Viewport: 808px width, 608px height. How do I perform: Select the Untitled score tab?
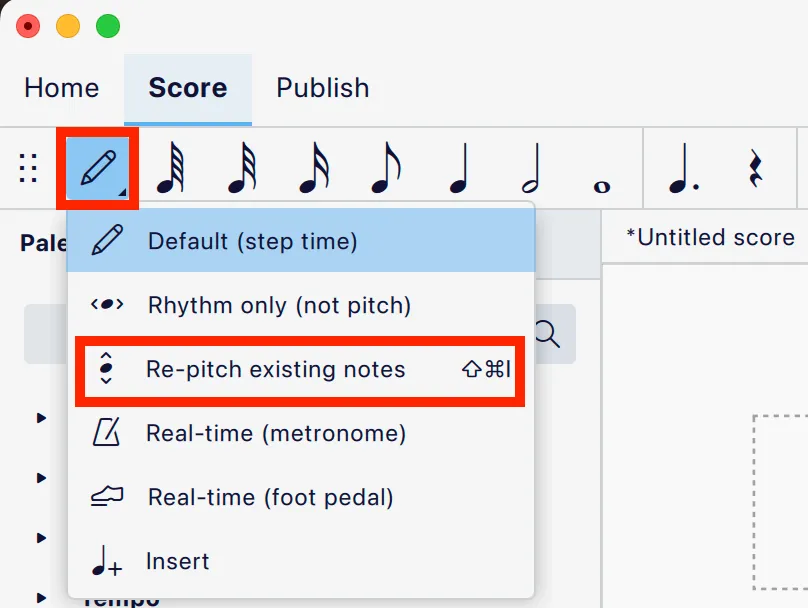(710, 237)
